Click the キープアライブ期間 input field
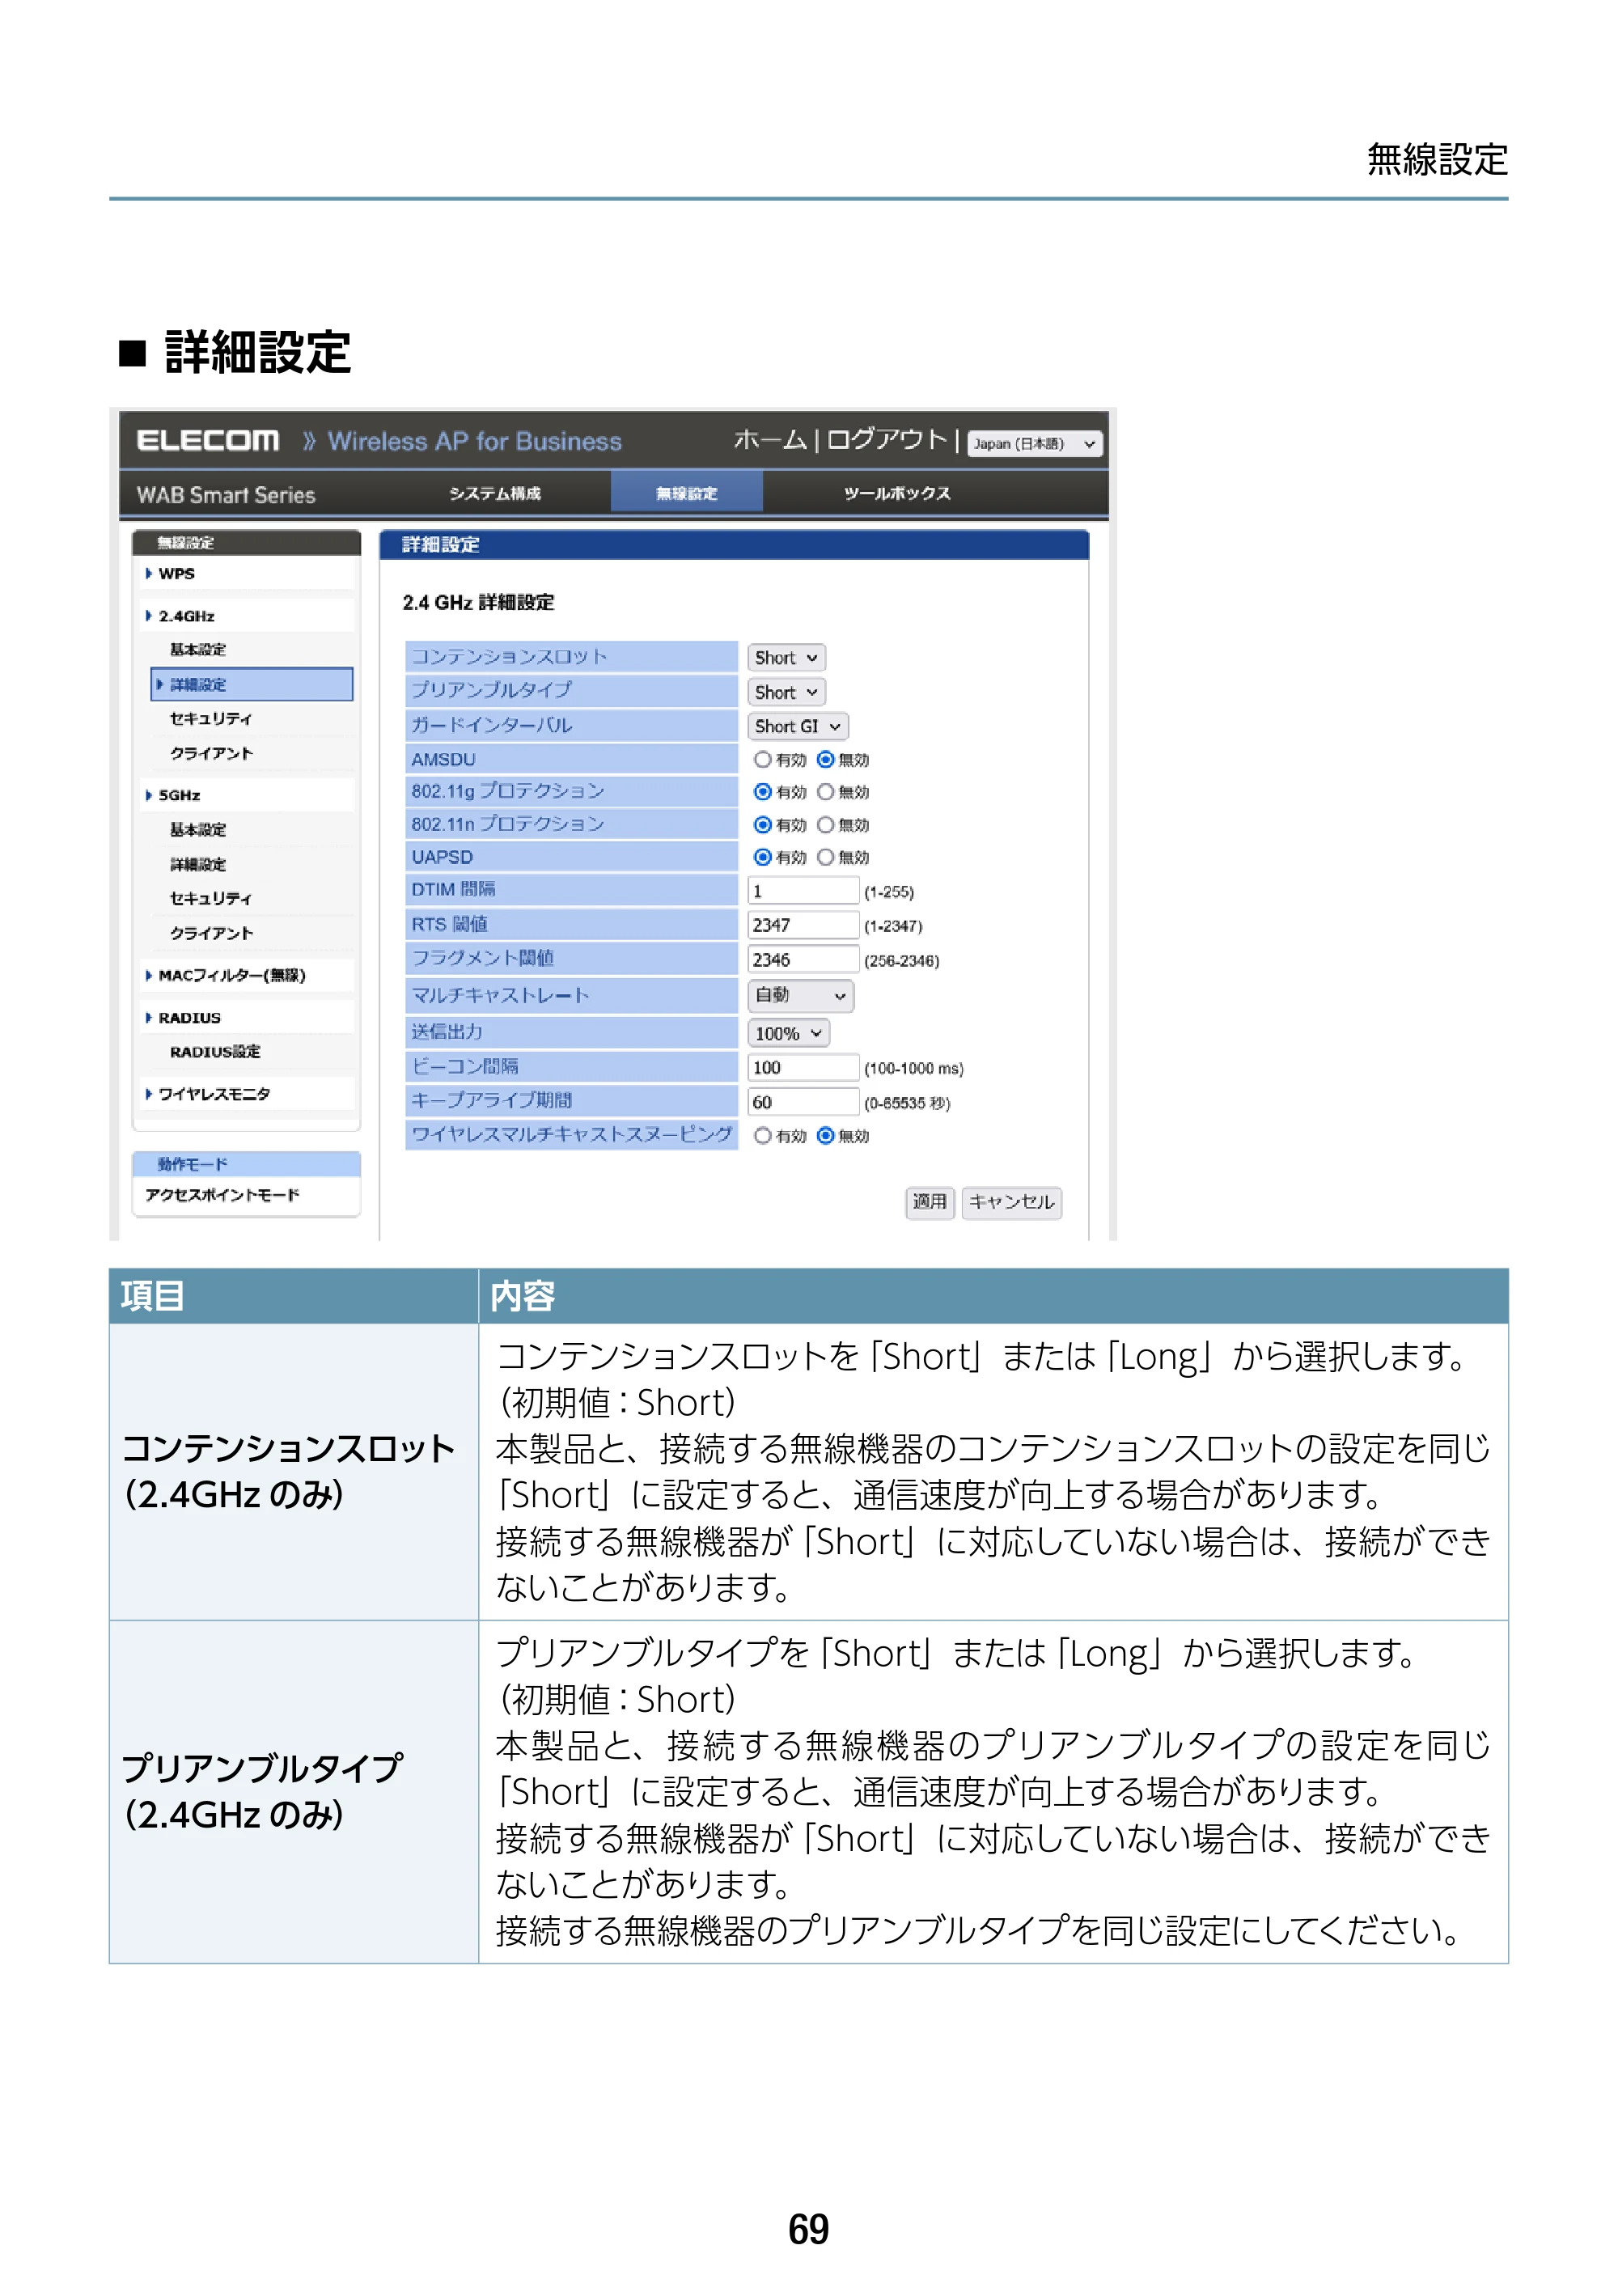The width and height of the screenshot is (1618, 2296). [x=804, y=1102]
